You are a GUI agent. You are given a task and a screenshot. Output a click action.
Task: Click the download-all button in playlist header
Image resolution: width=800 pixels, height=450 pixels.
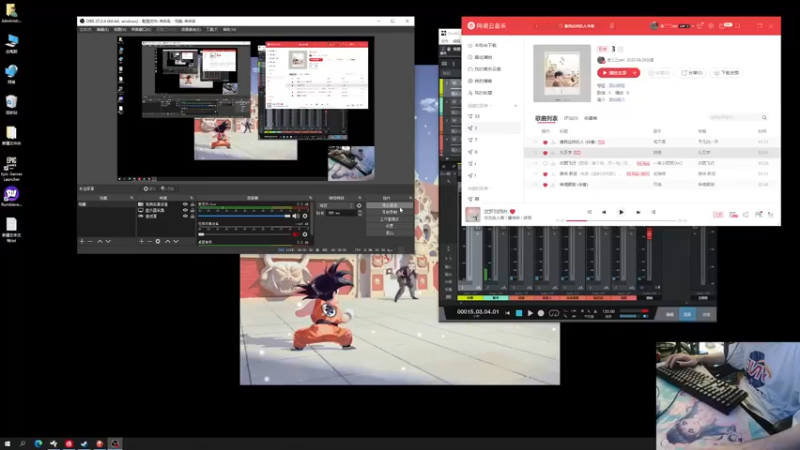[x=727, y=73]
